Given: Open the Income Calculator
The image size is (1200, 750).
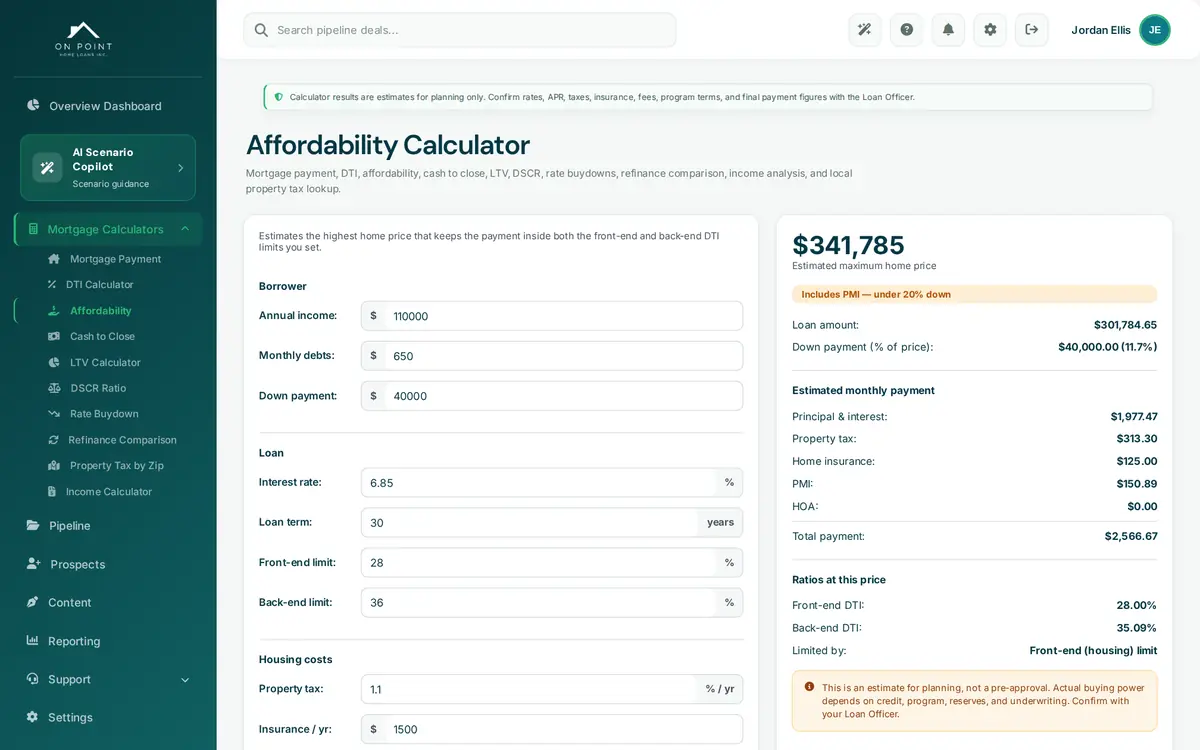Looking at the screenshot, I should click(x=108, y=492).
